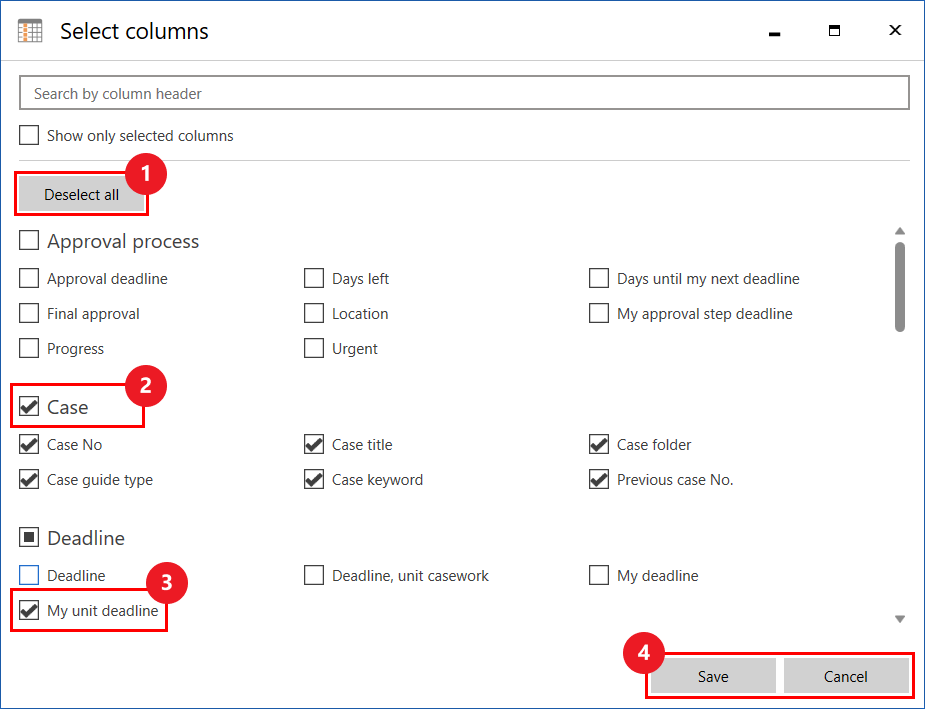Check the Final approval column

click(29, 313)
